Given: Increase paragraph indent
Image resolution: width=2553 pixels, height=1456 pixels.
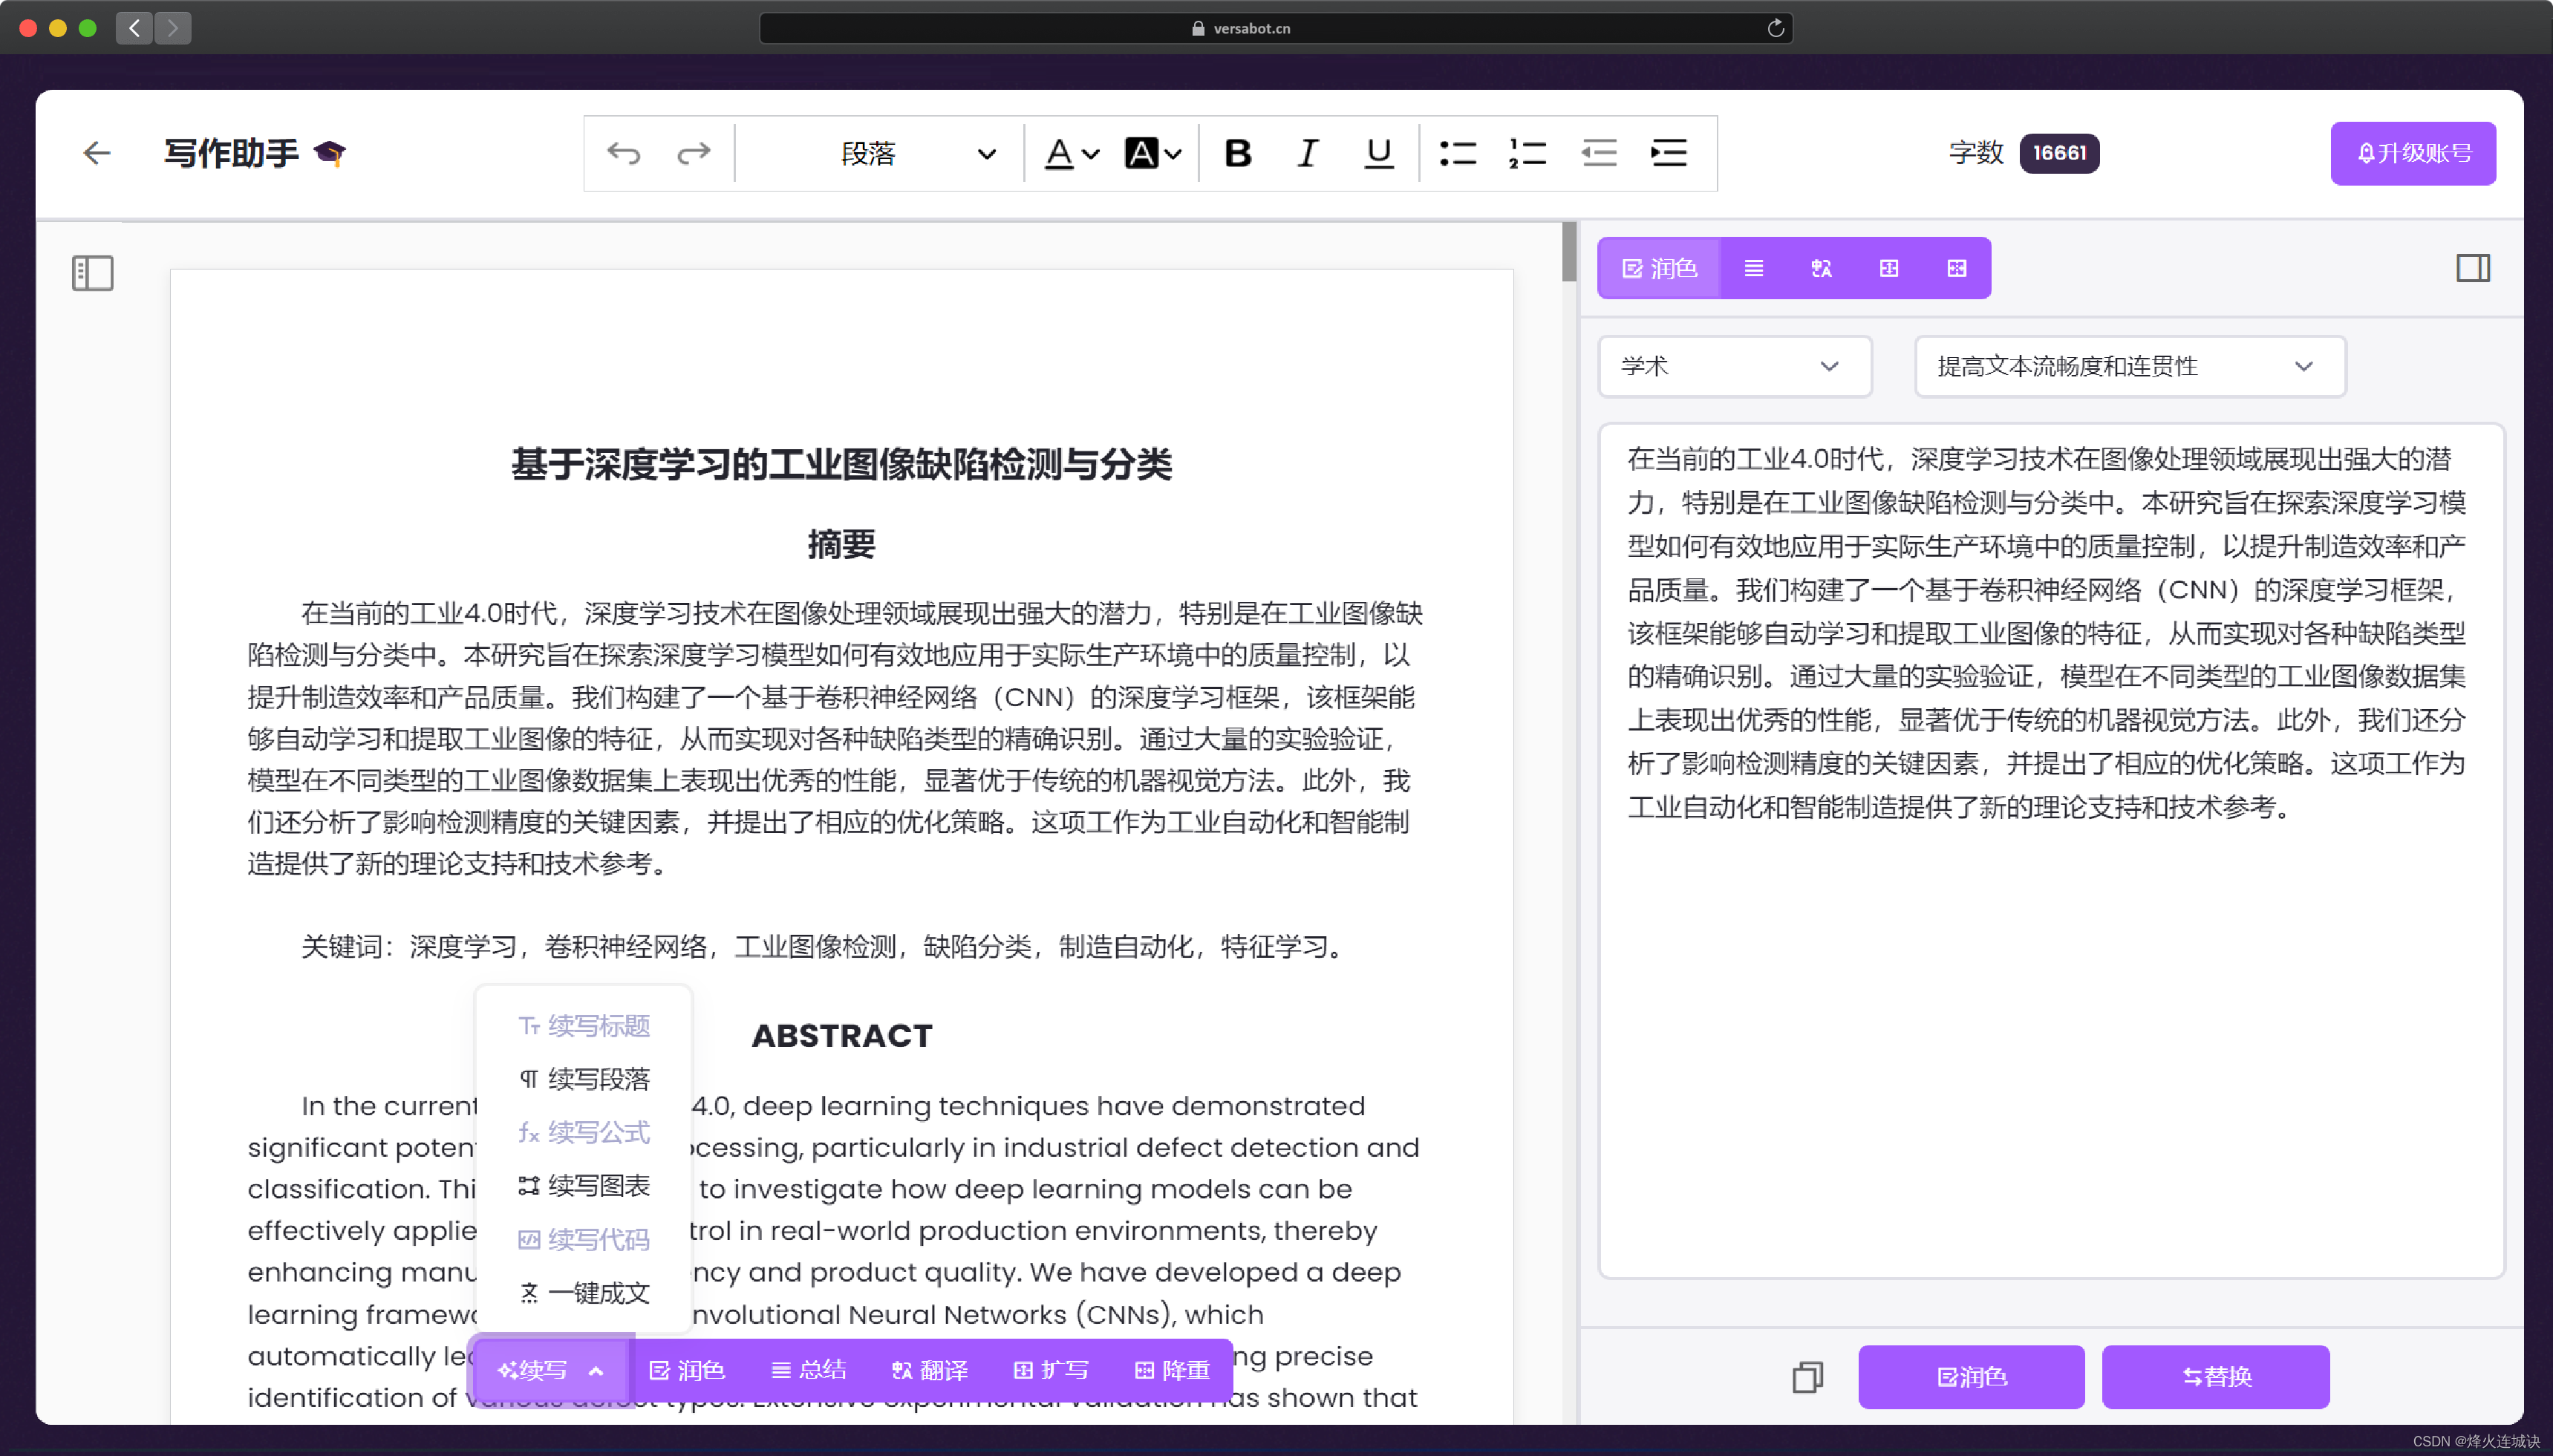Looking at the screenshot, I should click(1668, 153).
